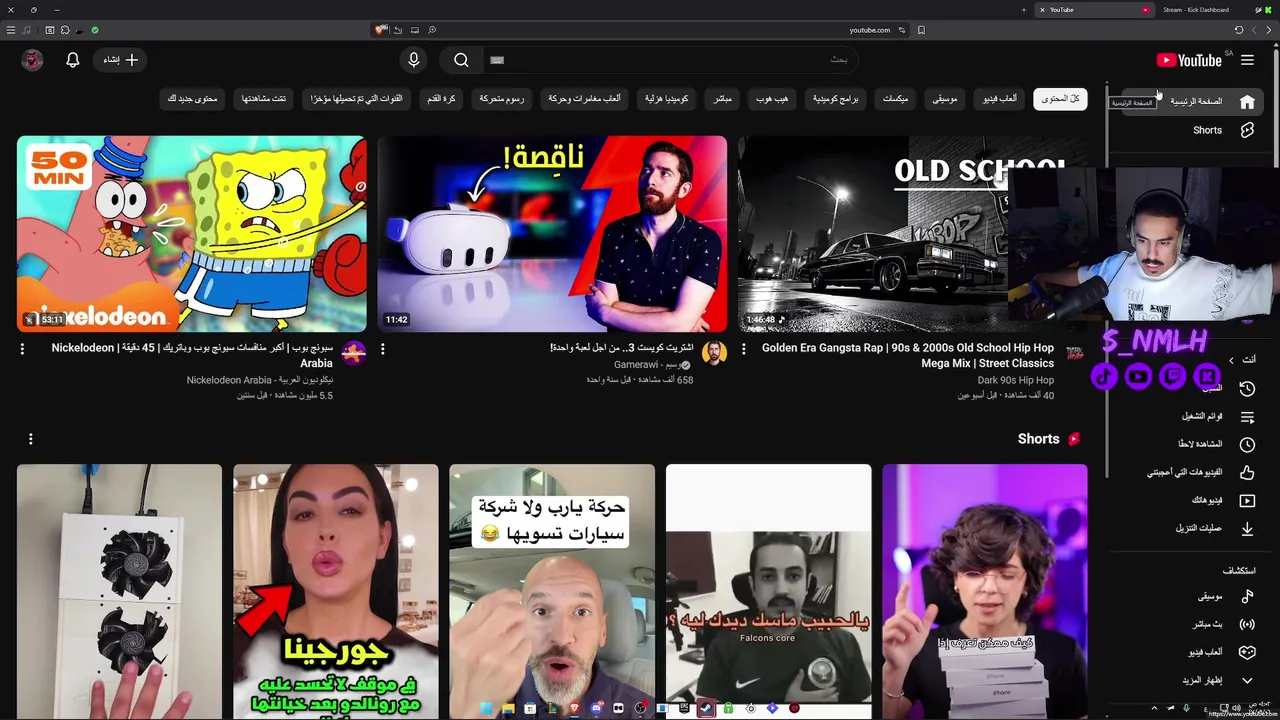Click the browser bookmark icon
Image resolution: width=1280 pixels, height=720 pixels.
click(921, 30)
